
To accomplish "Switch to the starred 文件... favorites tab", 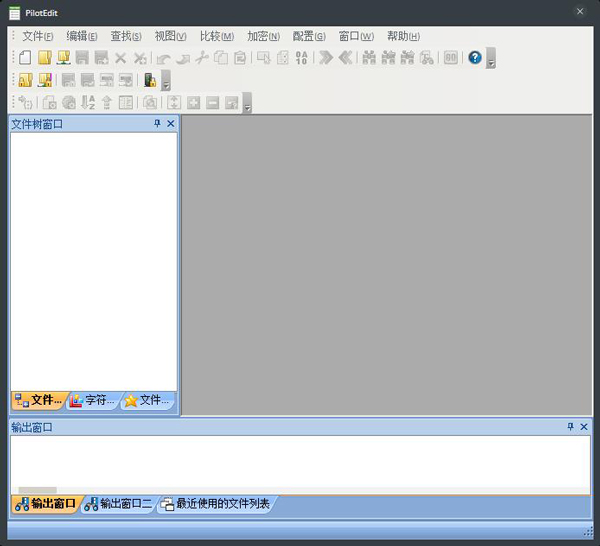I will point(148,400).
